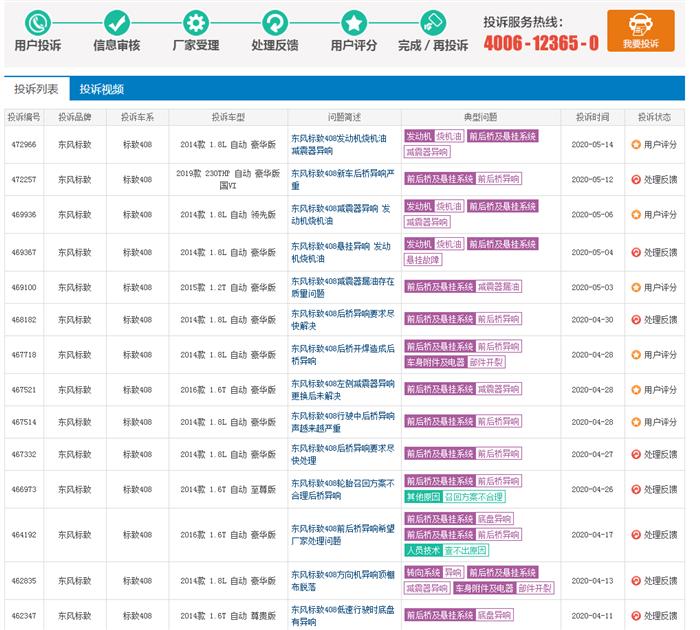This screenshot has width=700, height=630.
Task: Click the 完成/再投诉 step icon
Action: pyautogui.click(x=433, y=23)
